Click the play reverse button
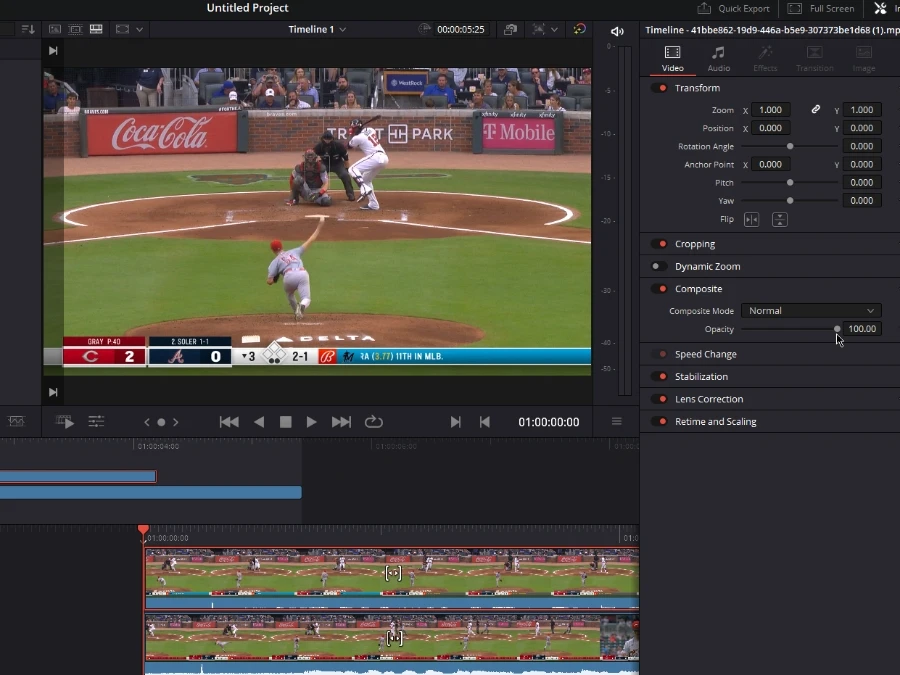 click(259, 422)
